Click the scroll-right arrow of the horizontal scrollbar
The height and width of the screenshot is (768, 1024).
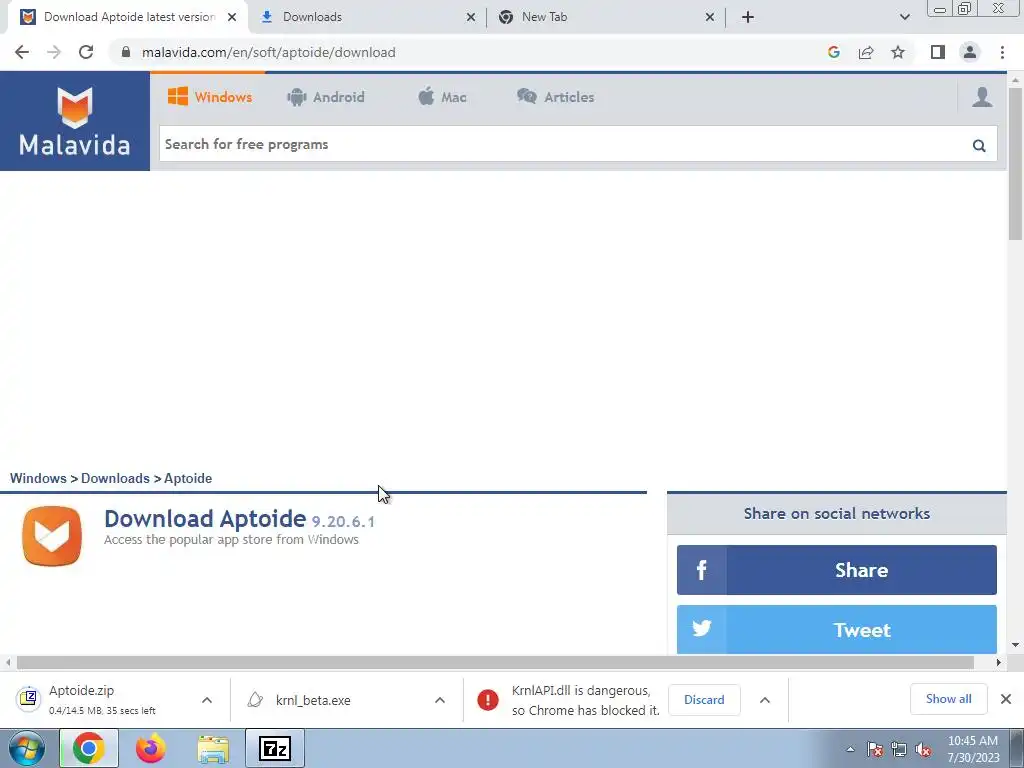(x=999, y=662)
